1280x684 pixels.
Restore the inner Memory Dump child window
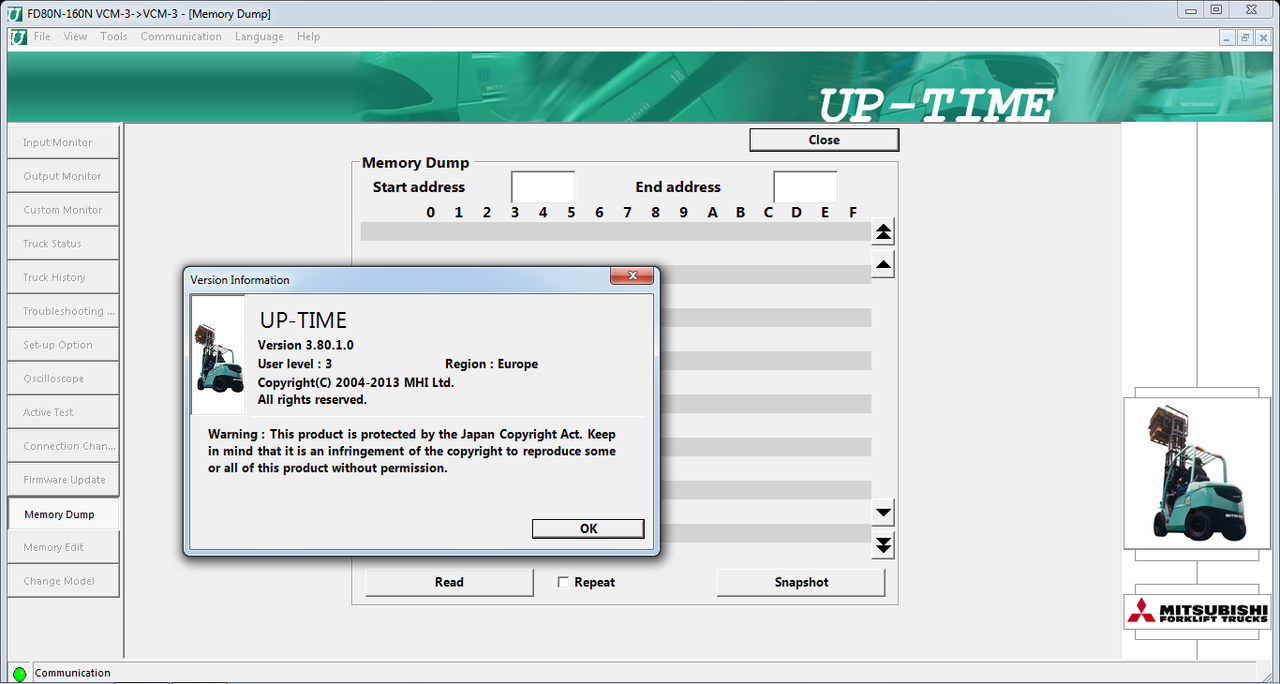coord(1245,37)
